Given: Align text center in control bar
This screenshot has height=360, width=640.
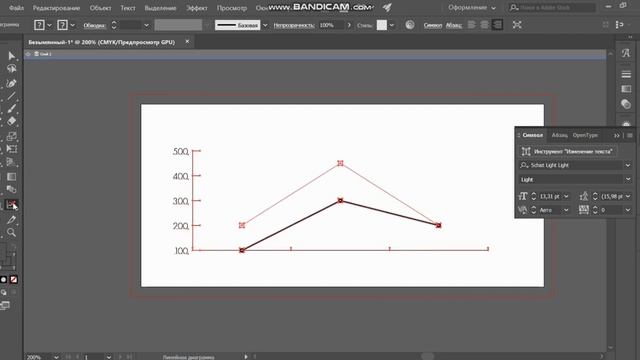Looking at the screenshot, I should coord(484,25).
